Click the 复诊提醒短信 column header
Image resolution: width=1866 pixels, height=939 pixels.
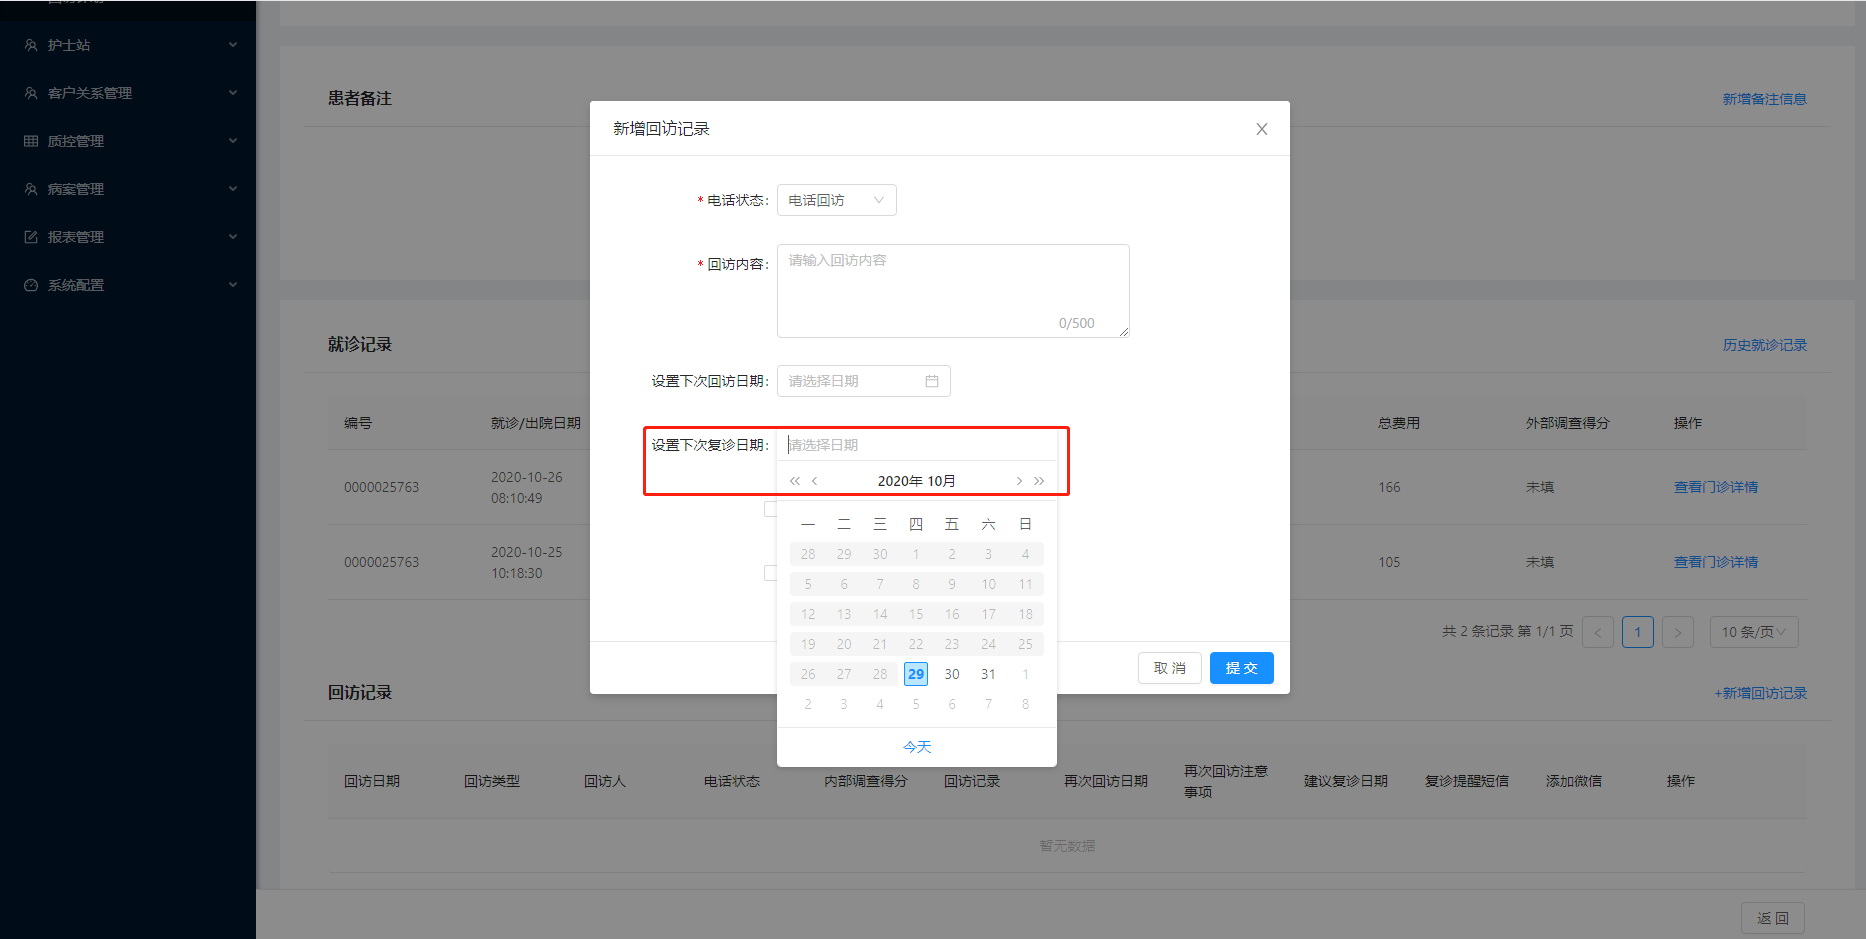[x=1467, y=781]
